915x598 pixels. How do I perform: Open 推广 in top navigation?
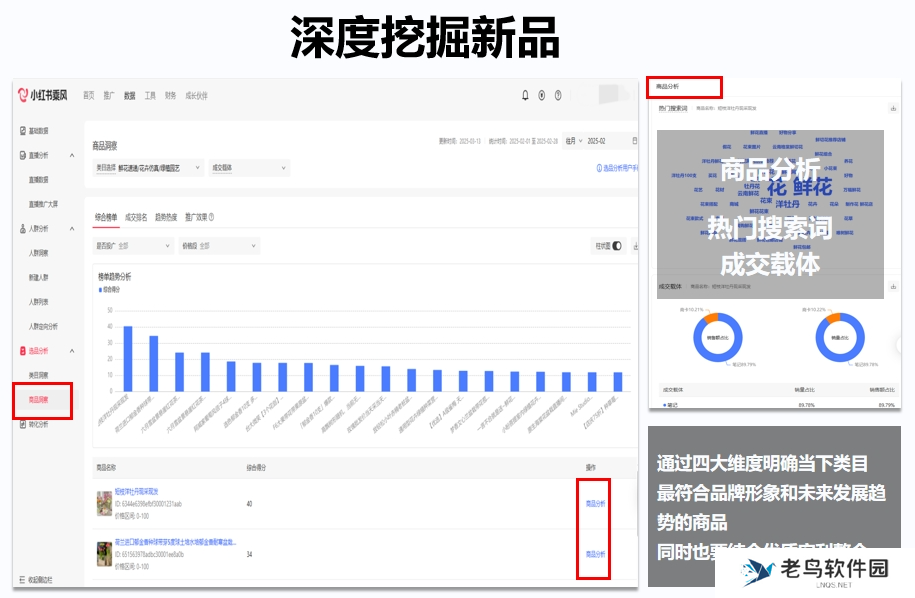109,95
